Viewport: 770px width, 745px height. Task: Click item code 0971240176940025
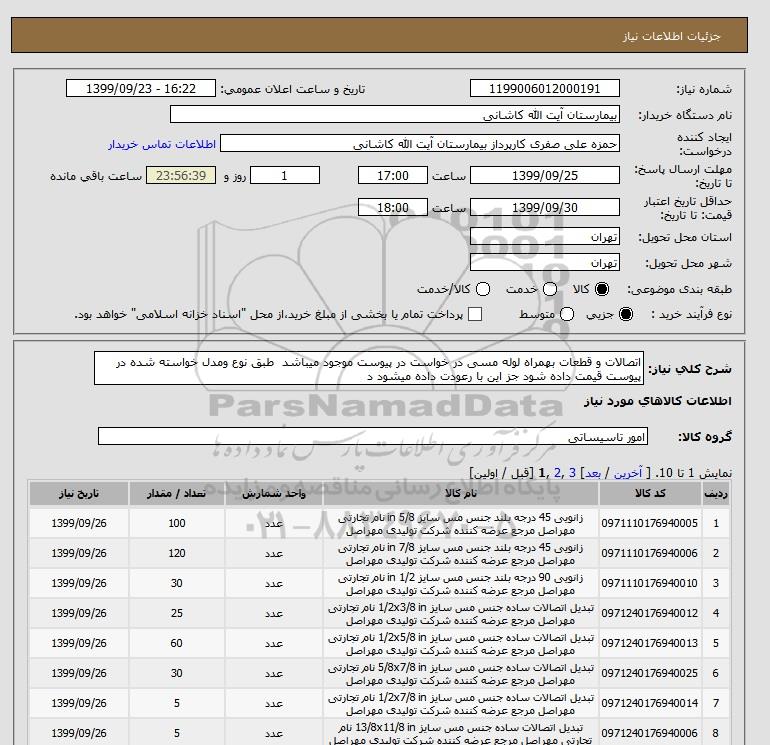(650, 673)
